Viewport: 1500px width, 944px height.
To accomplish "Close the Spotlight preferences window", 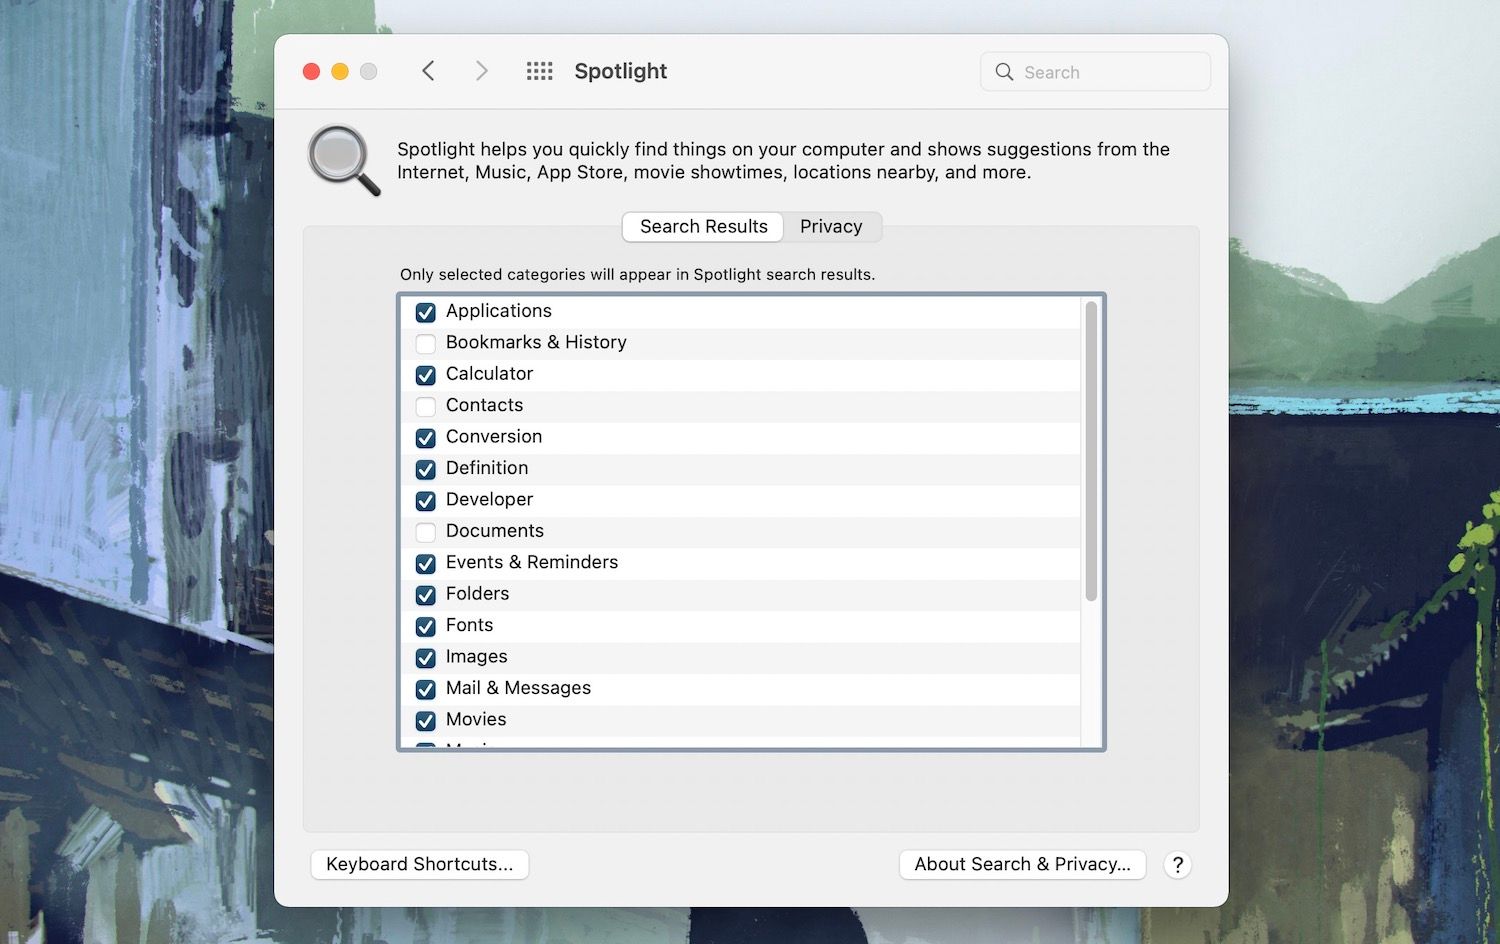I will 311,71.
